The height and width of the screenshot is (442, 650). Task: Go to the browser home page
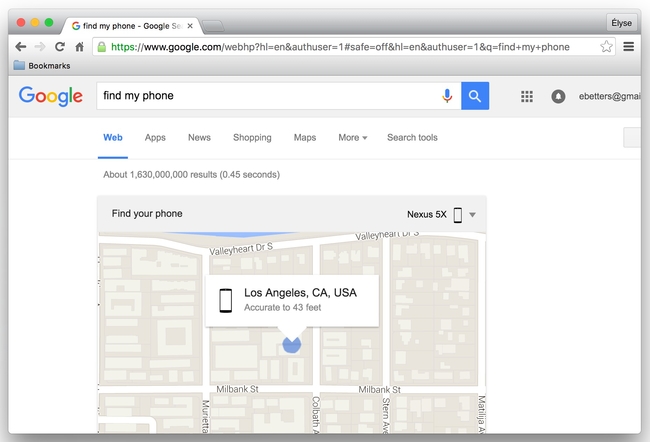(x=79, y=47)
